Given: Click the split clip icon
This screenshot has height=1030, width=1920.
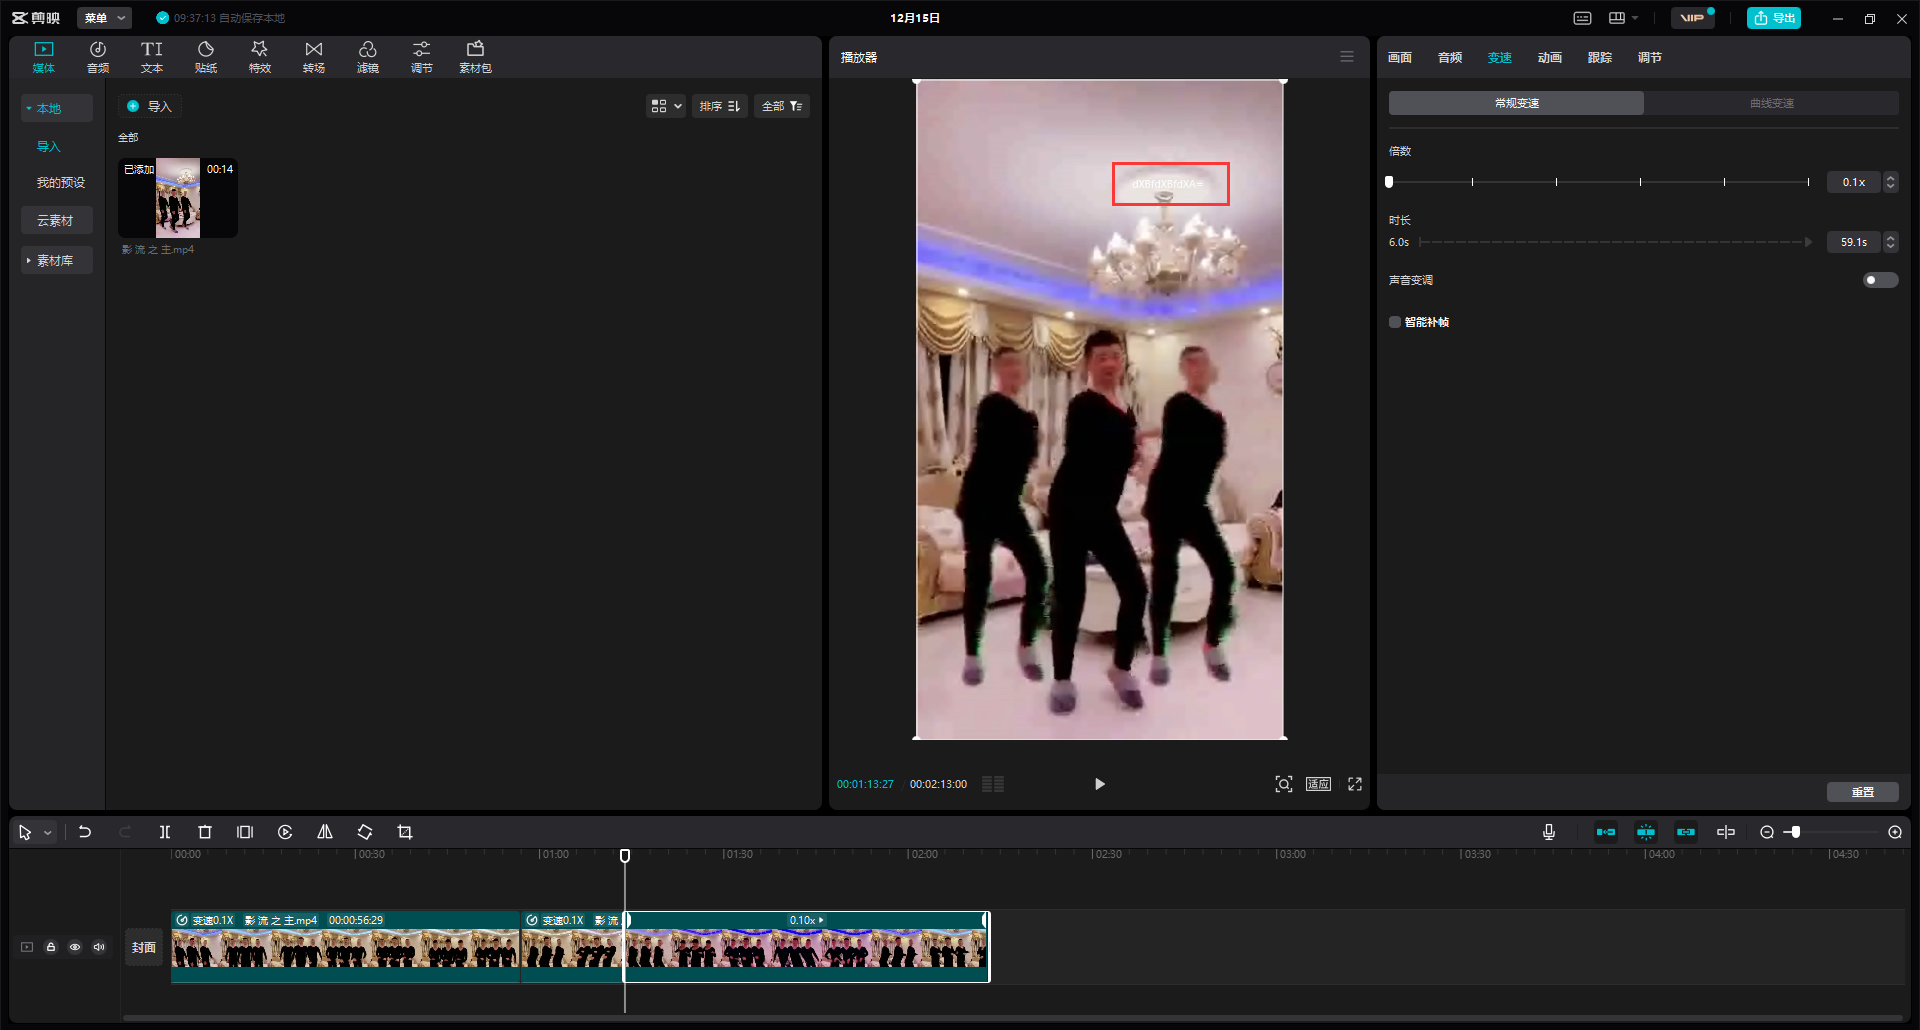Looking at the screenshot, I should coord(165,832).
